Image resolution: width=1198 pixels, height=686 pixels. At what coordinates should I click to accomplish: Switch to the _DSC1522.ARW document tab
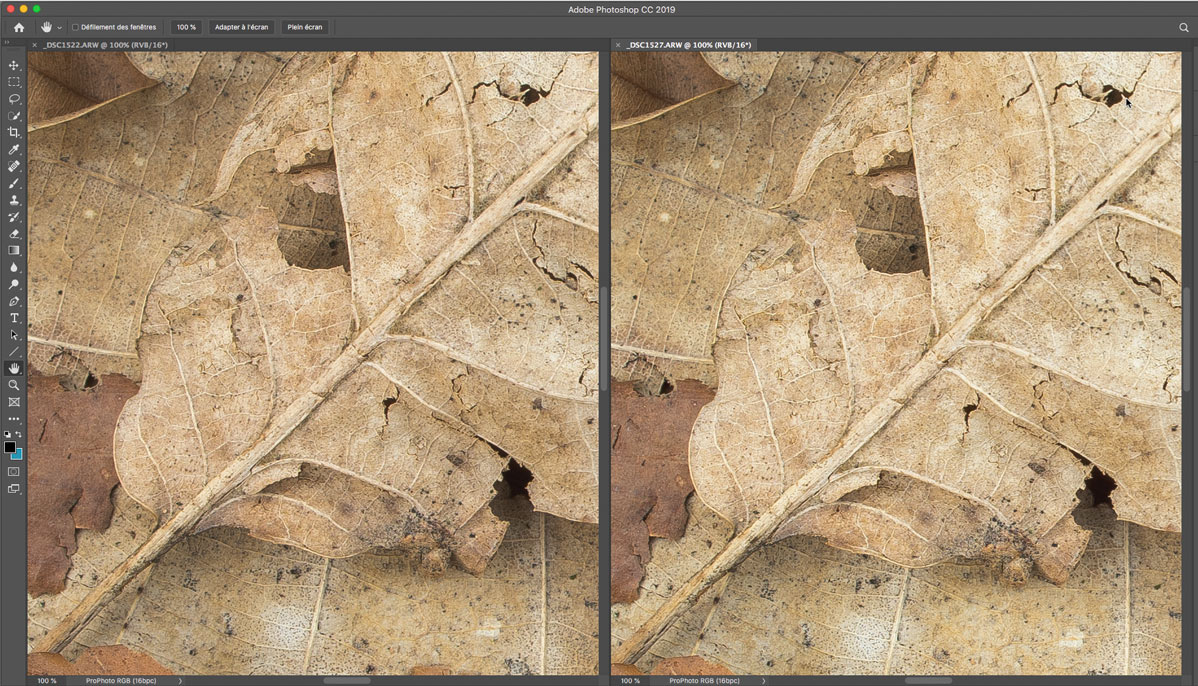pos(104,45)
